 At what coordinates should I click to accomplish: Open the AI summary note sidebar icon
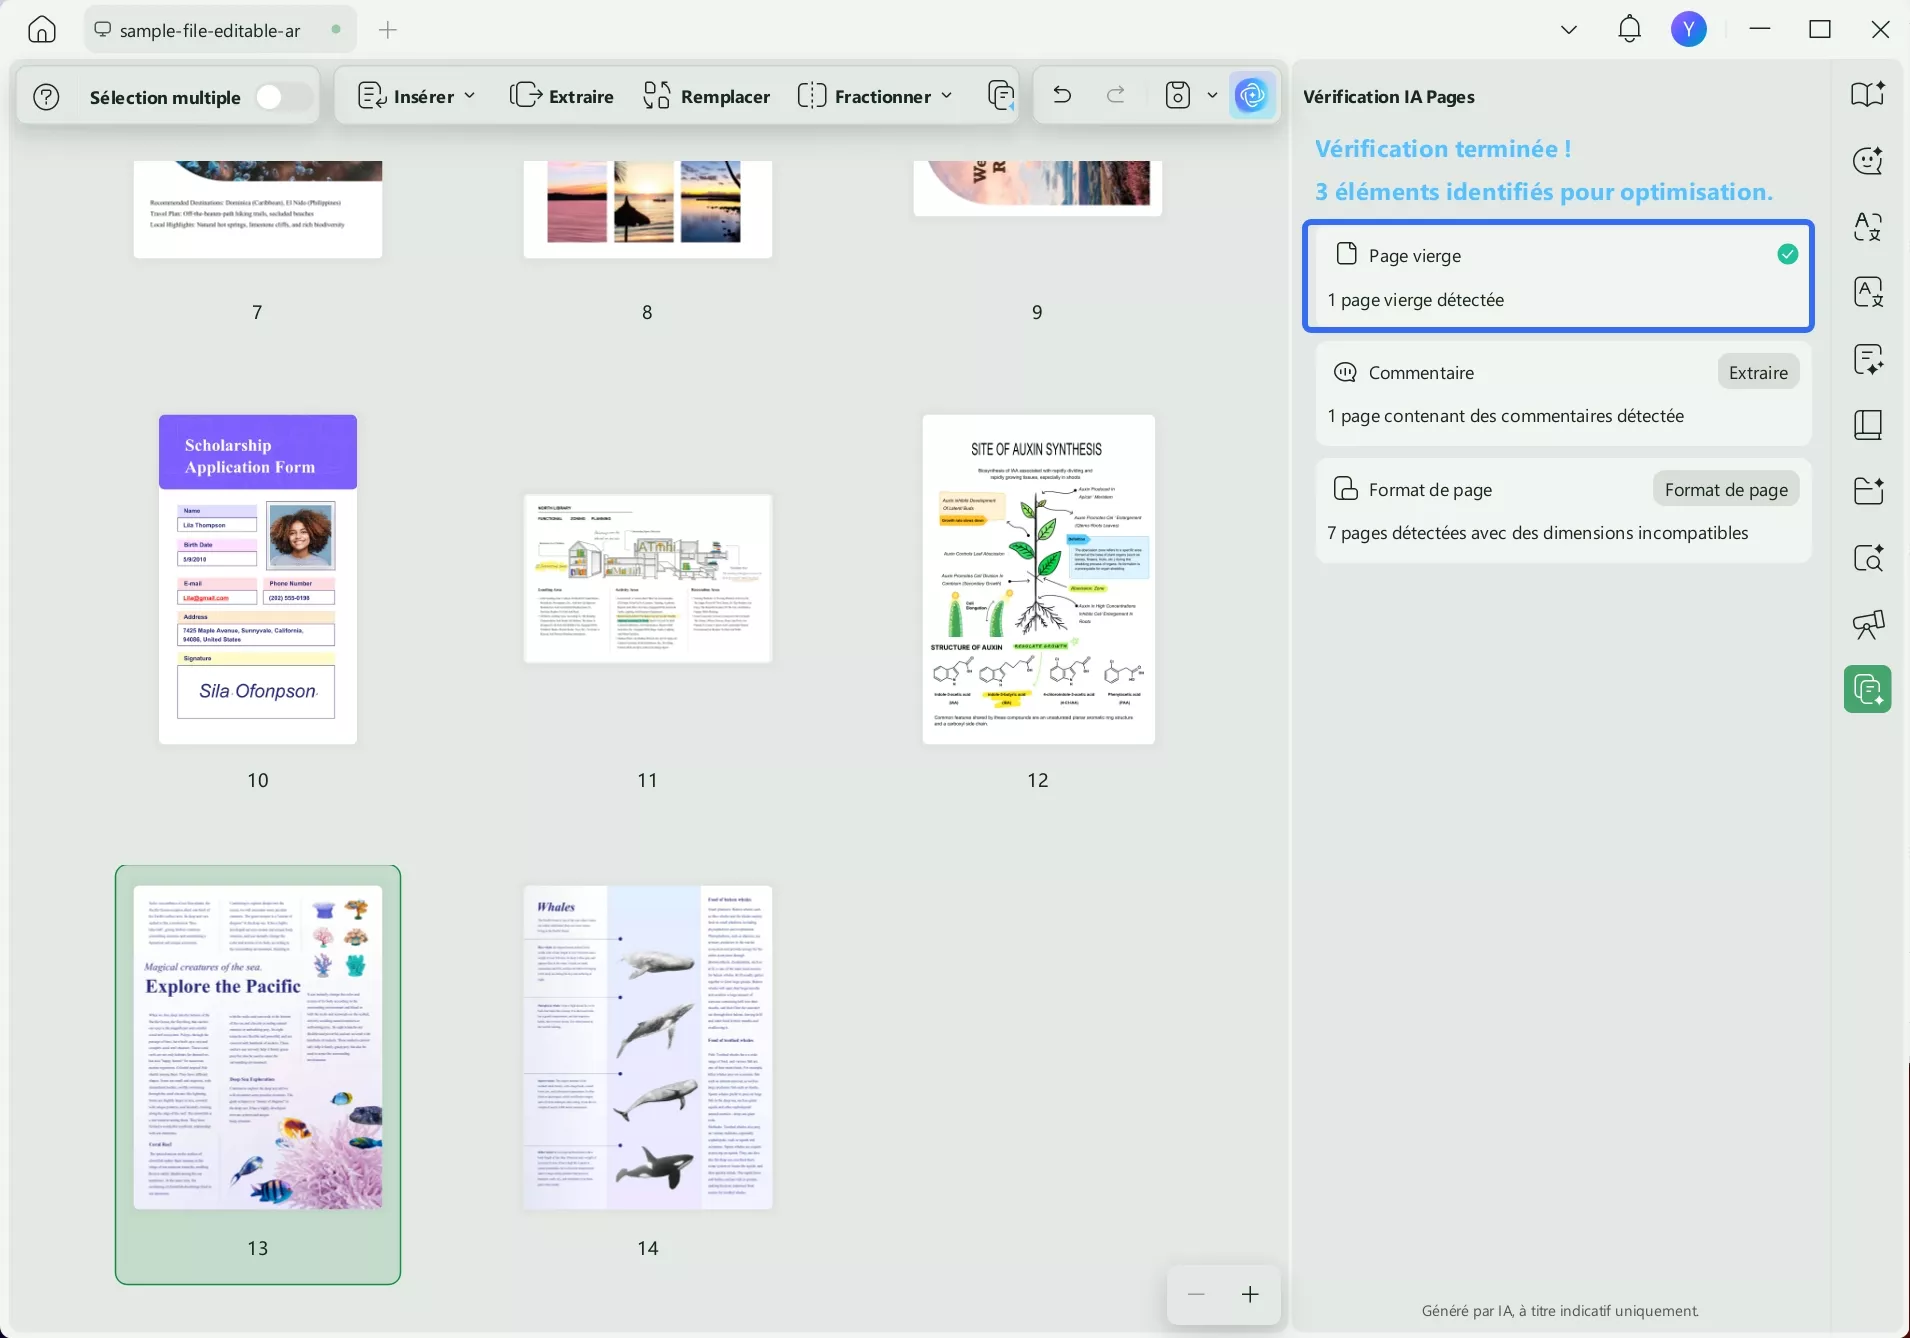click(1868, 359)
